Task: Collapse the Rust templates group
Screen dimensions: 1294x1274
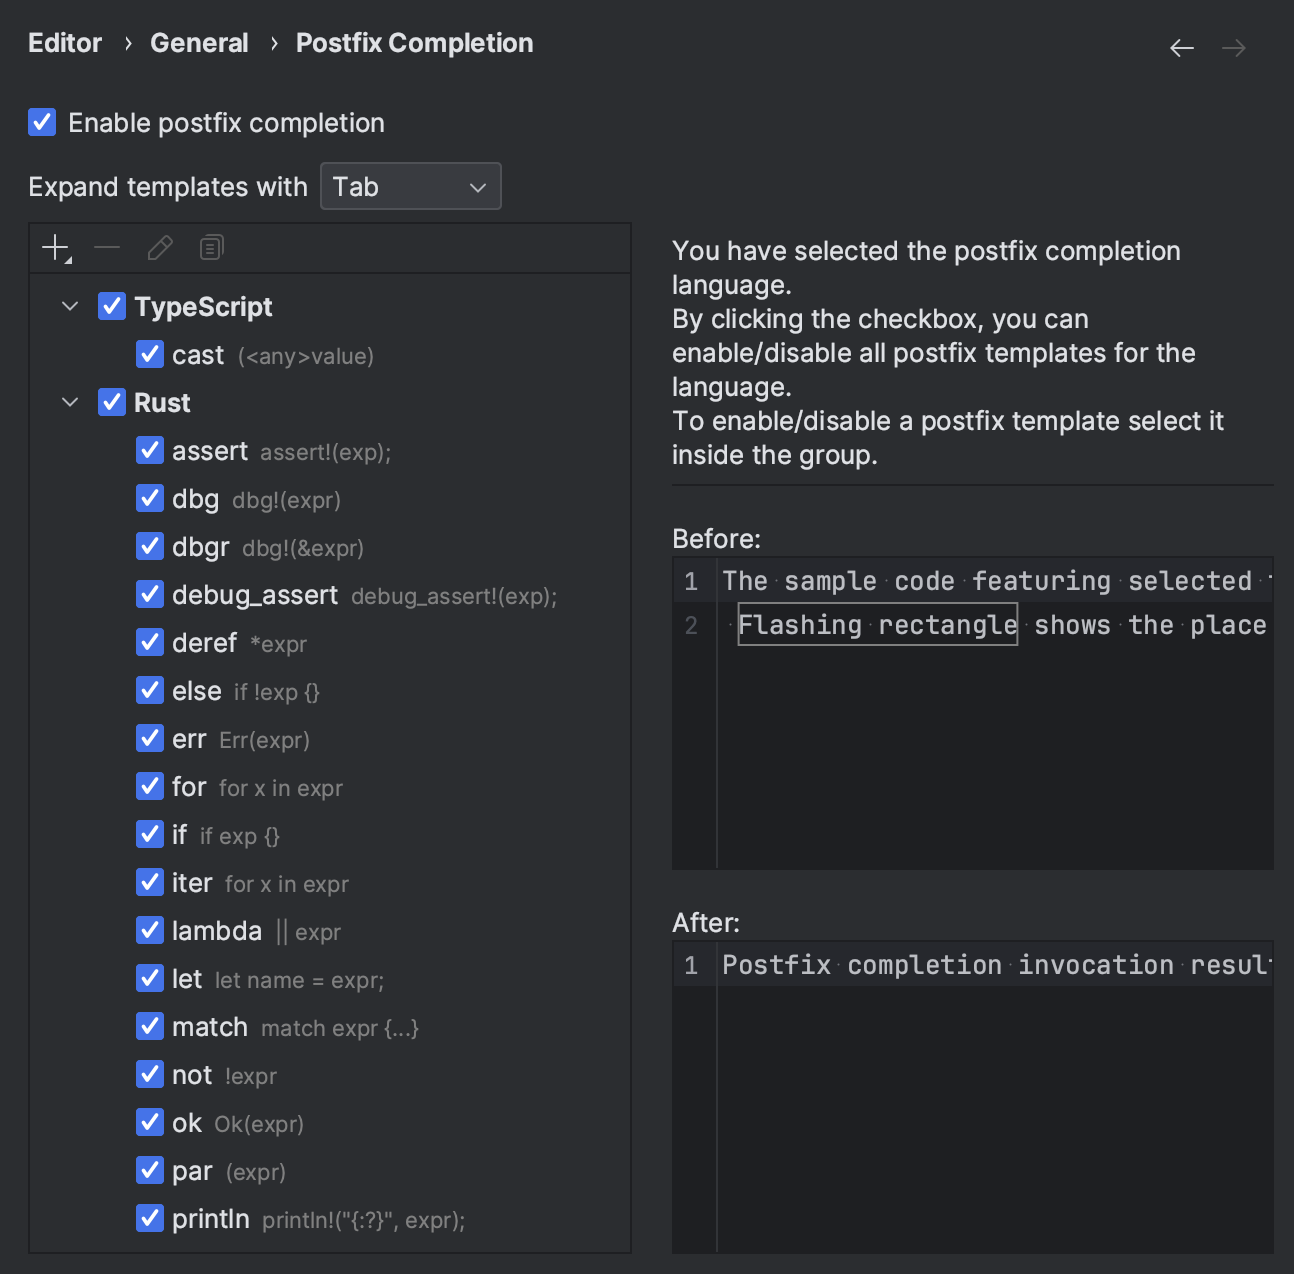Action: [69, 402]
